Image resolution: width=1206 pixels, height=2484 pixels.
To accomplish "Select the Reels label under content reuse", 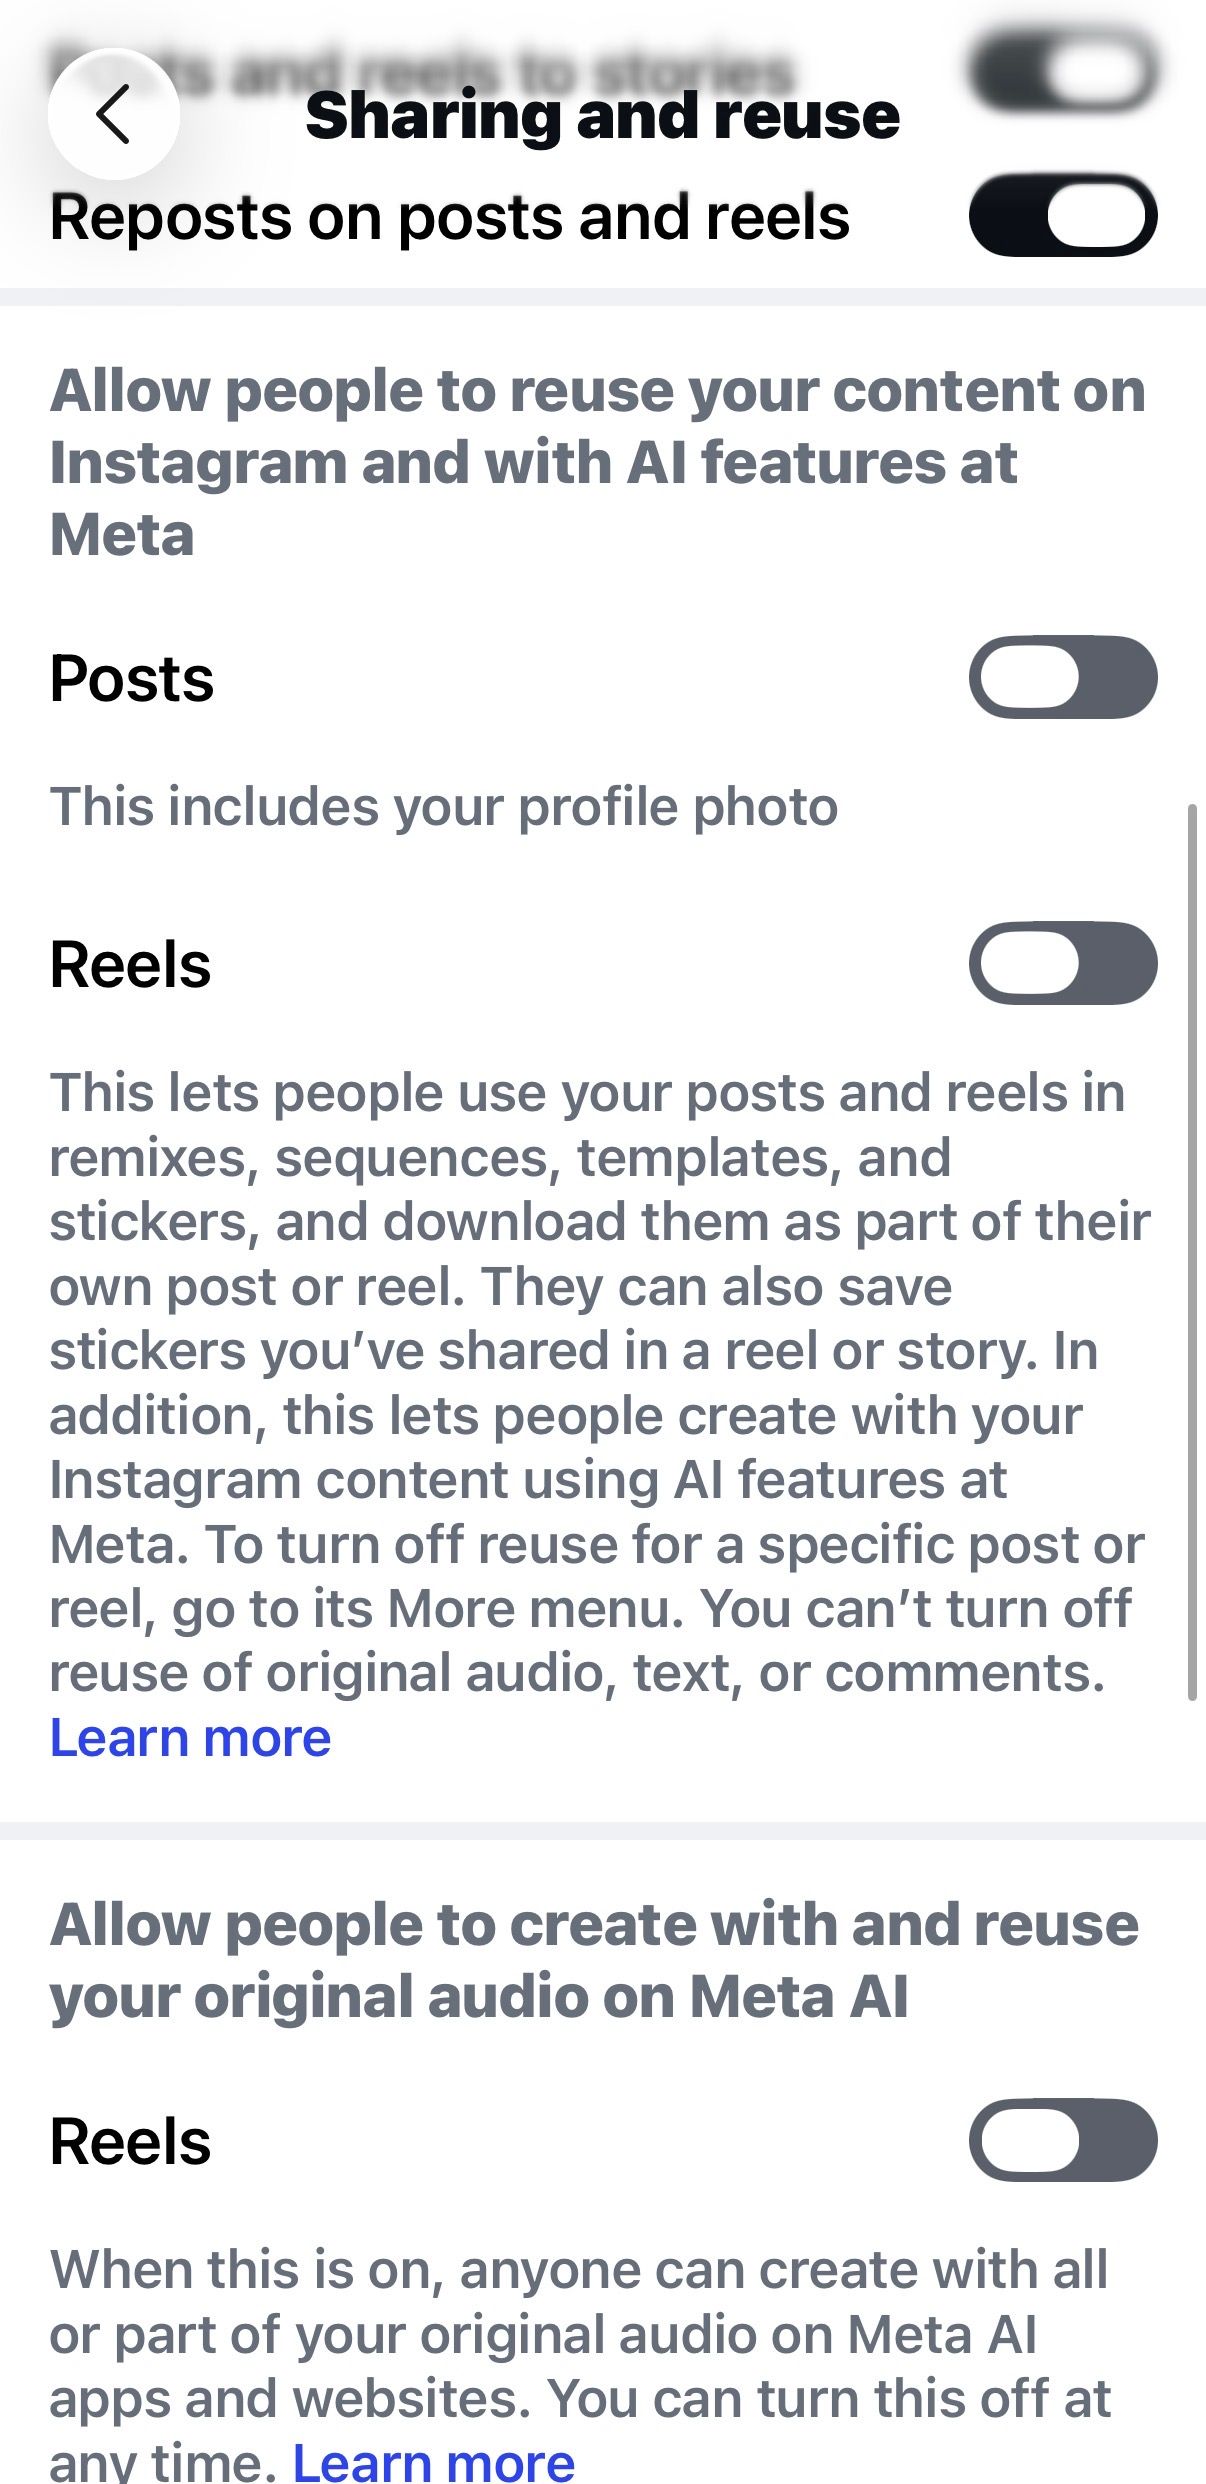I will click(x=131, y=964).
